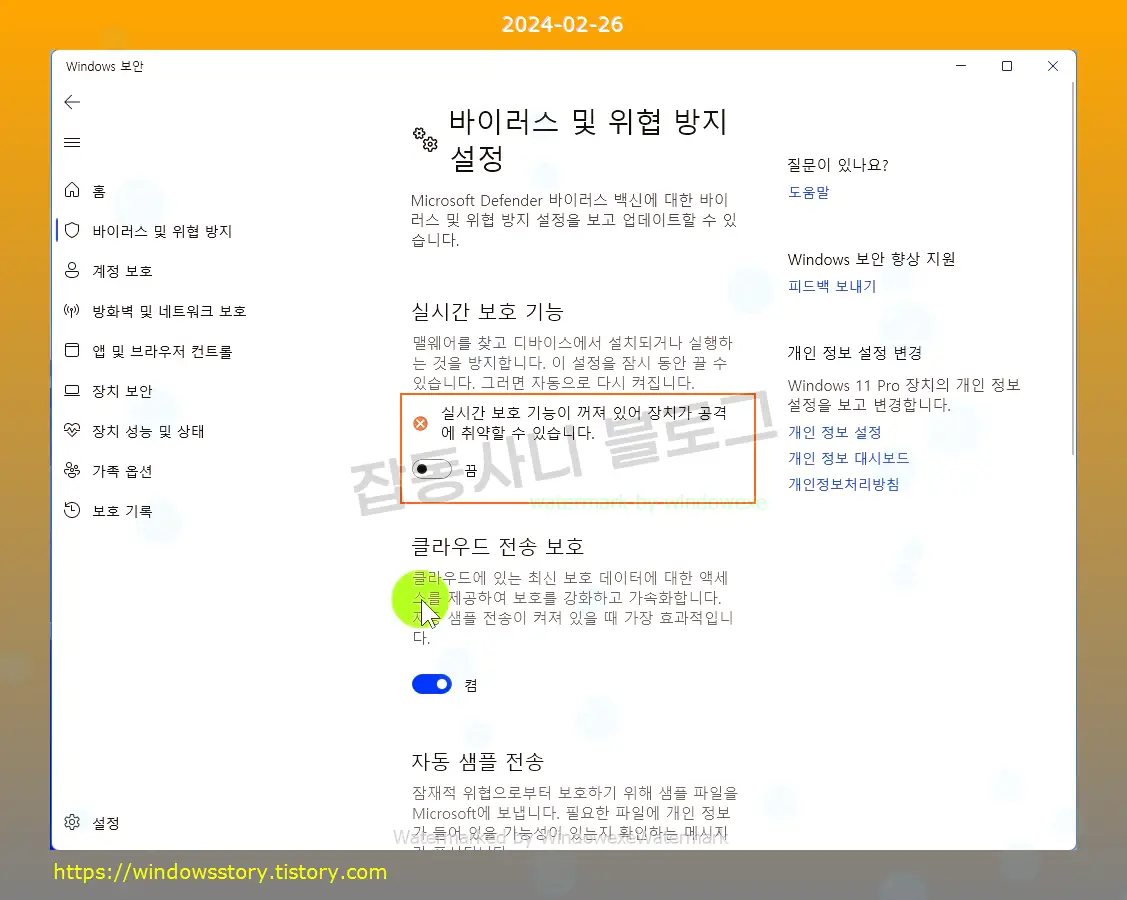The image size is (1127, 900).
Task: Open the 도움말 help link
Action: (x=809, y=192)
